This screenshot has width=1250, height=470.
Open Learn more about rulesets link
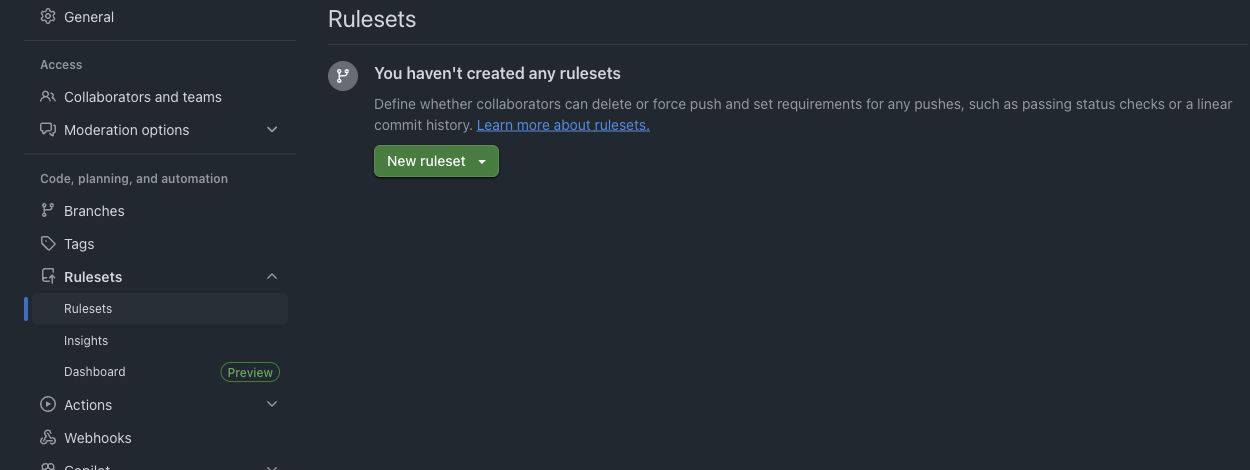click(563, 125)
